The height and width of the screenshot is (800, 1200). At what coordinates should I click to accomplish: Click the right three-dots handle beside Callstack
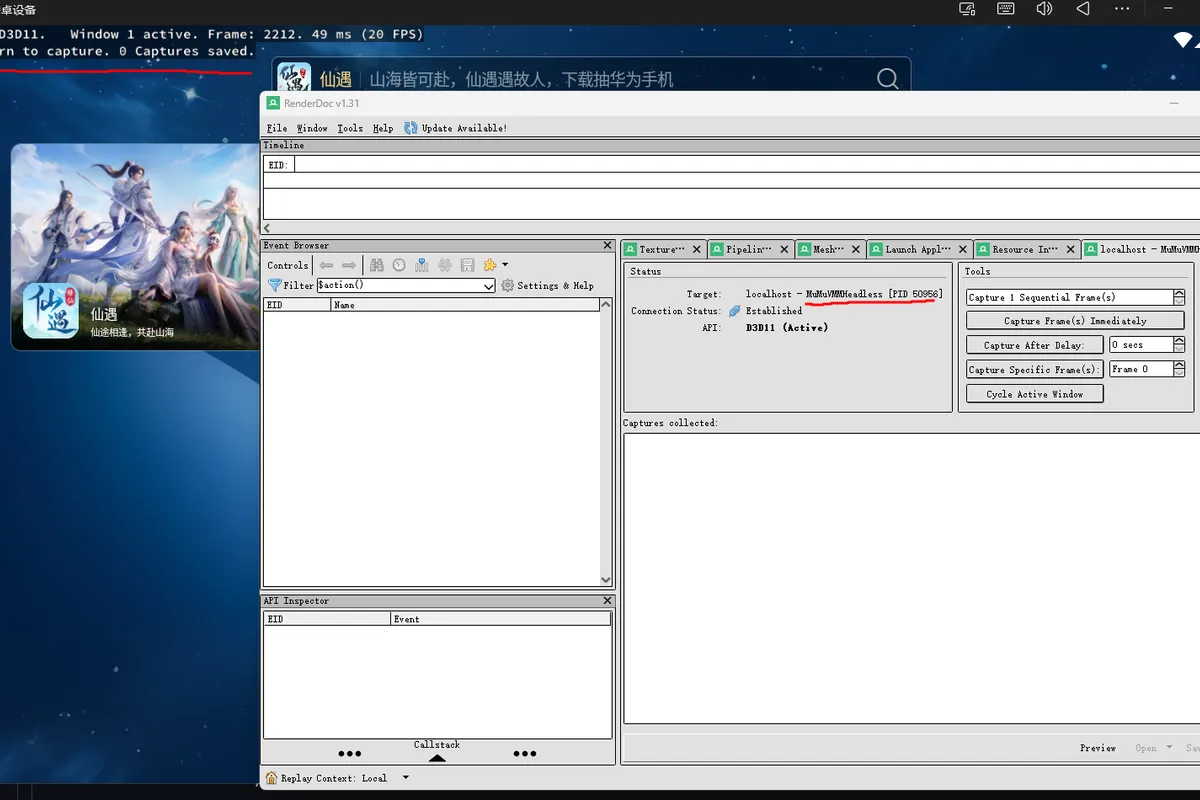pos(524,754)
